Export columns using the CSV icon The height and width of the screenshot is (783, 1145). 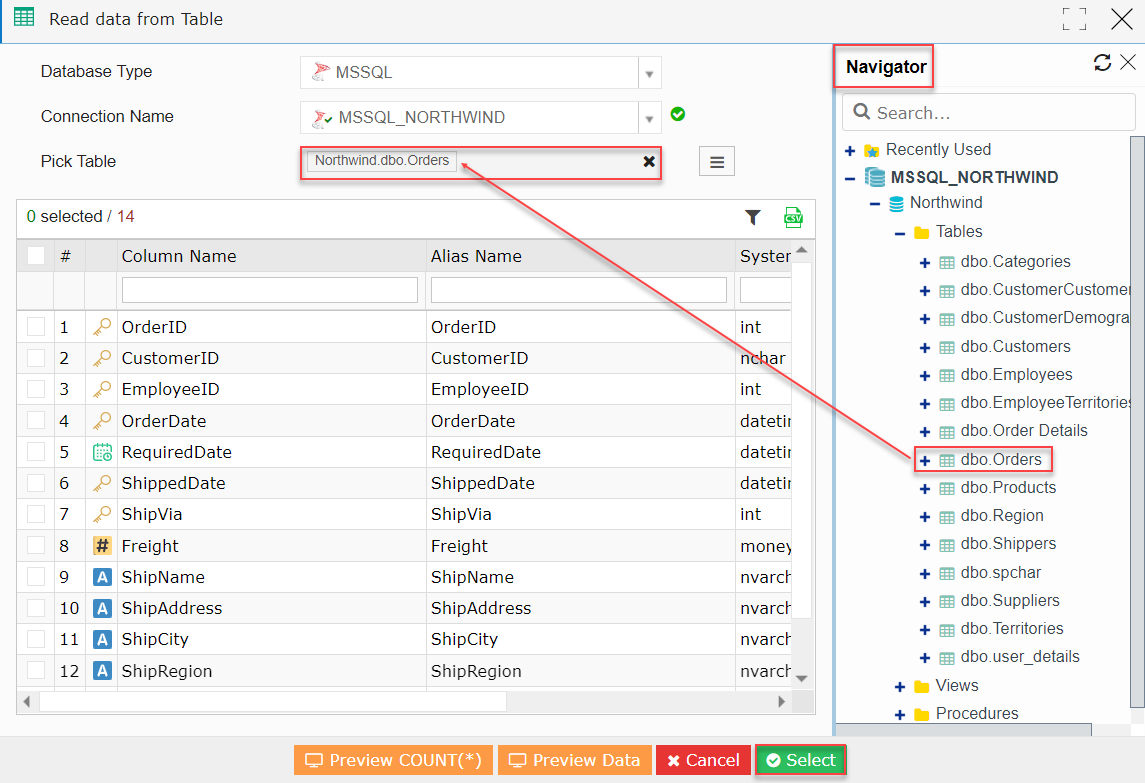pyautogui.click(x=793, y=217)
